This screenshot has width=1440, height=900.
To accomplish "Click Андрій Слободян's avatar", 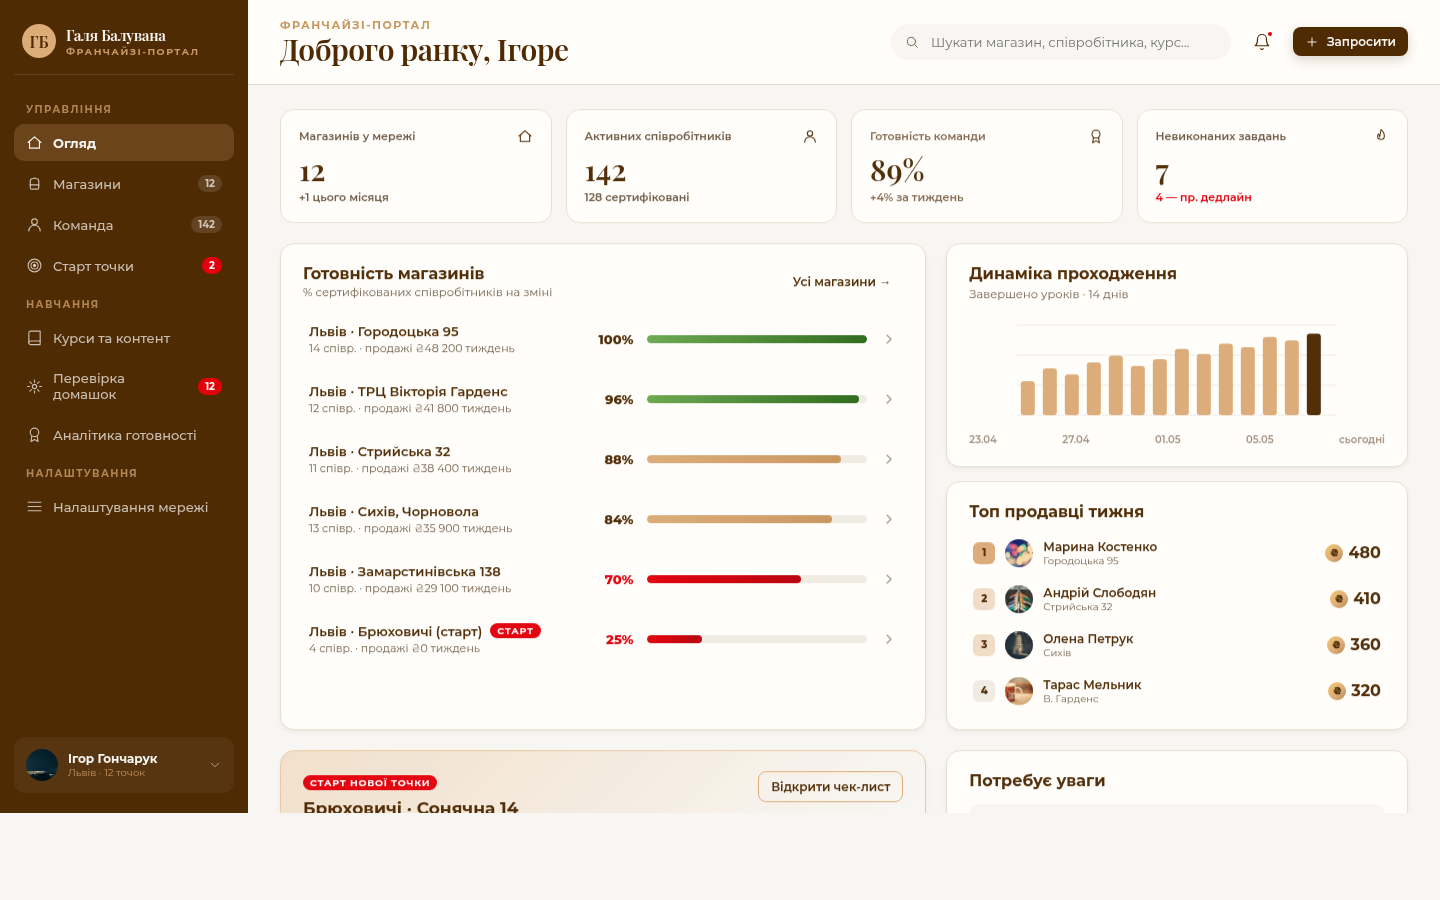I will click(x=1019, y=599).
